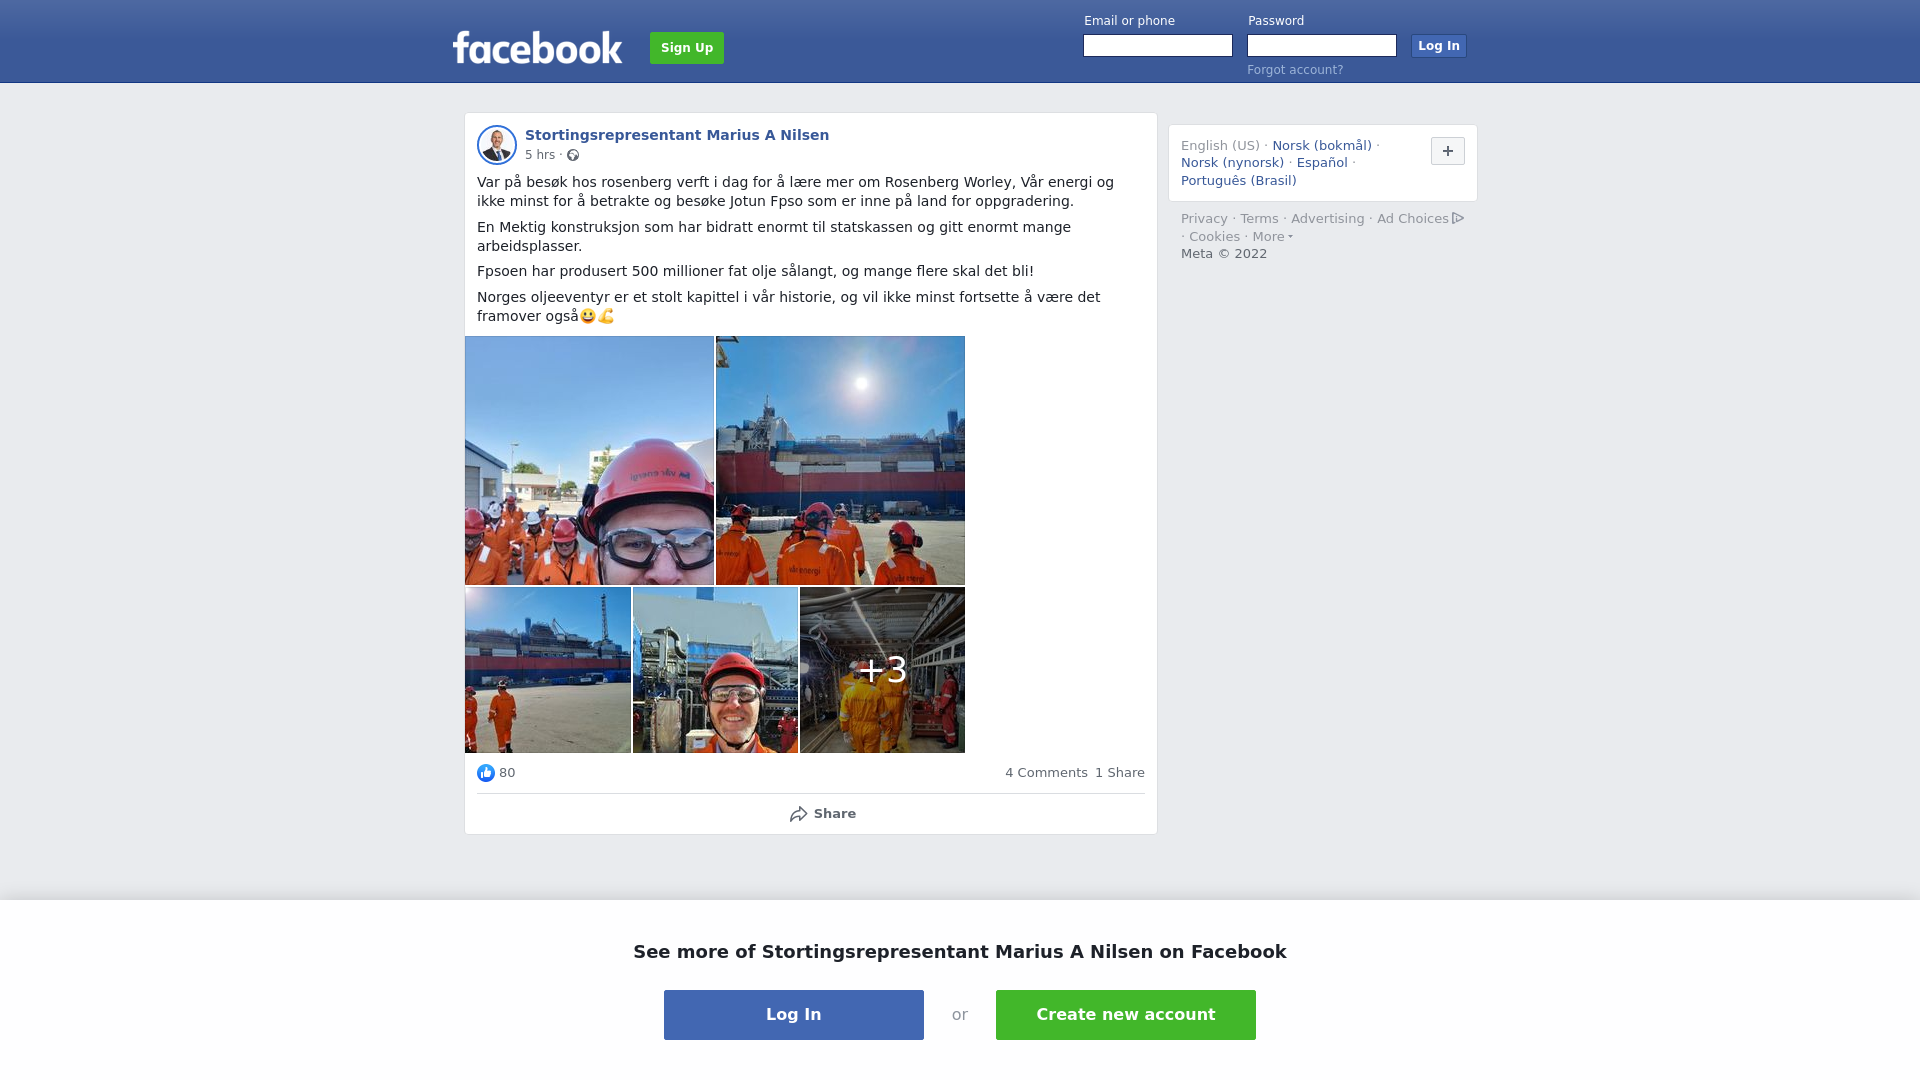The width and height of the screenshot is (1920, 1080).
Task: Click the public globe privacy icon
Action: click(573, 155)
